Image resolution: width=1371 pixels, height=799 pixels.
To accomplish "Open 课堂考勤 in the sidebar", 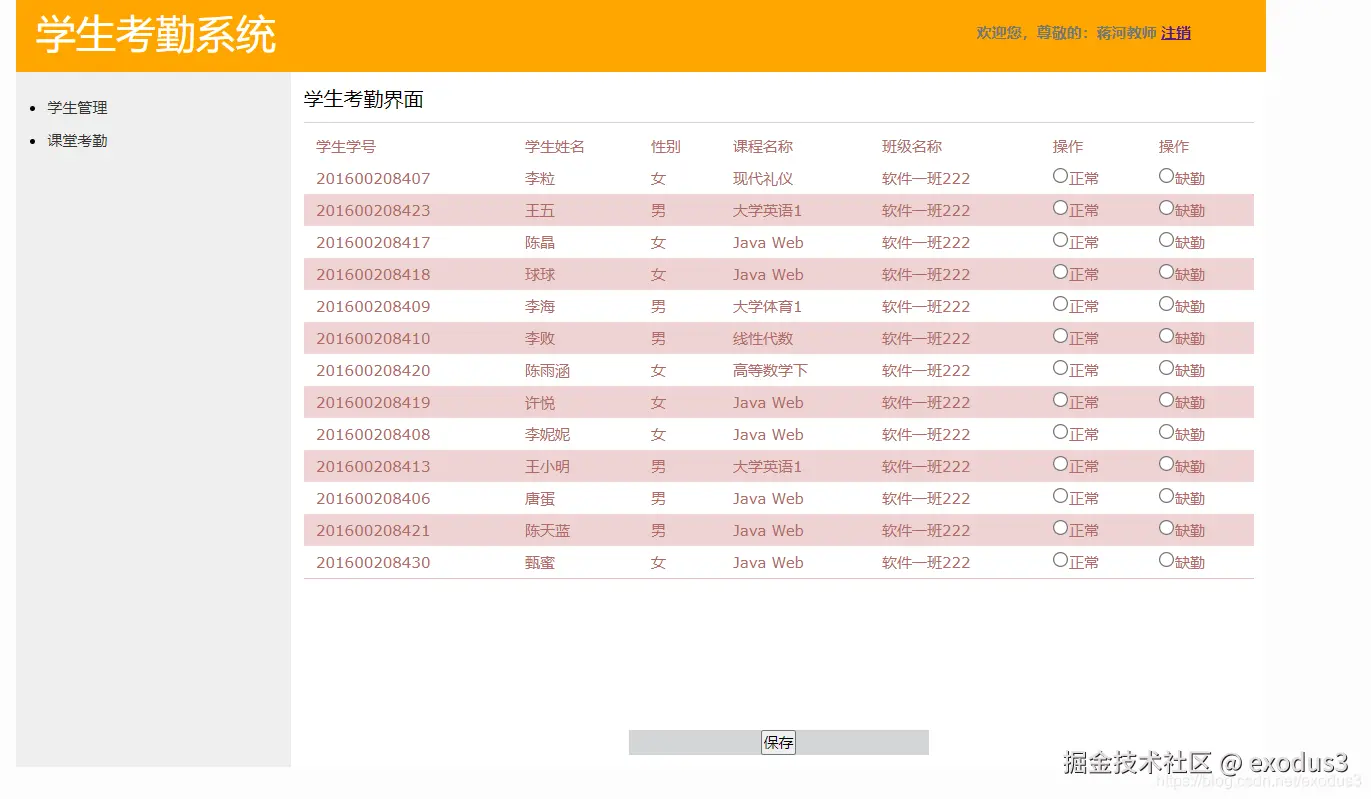I will coord(77,141).
